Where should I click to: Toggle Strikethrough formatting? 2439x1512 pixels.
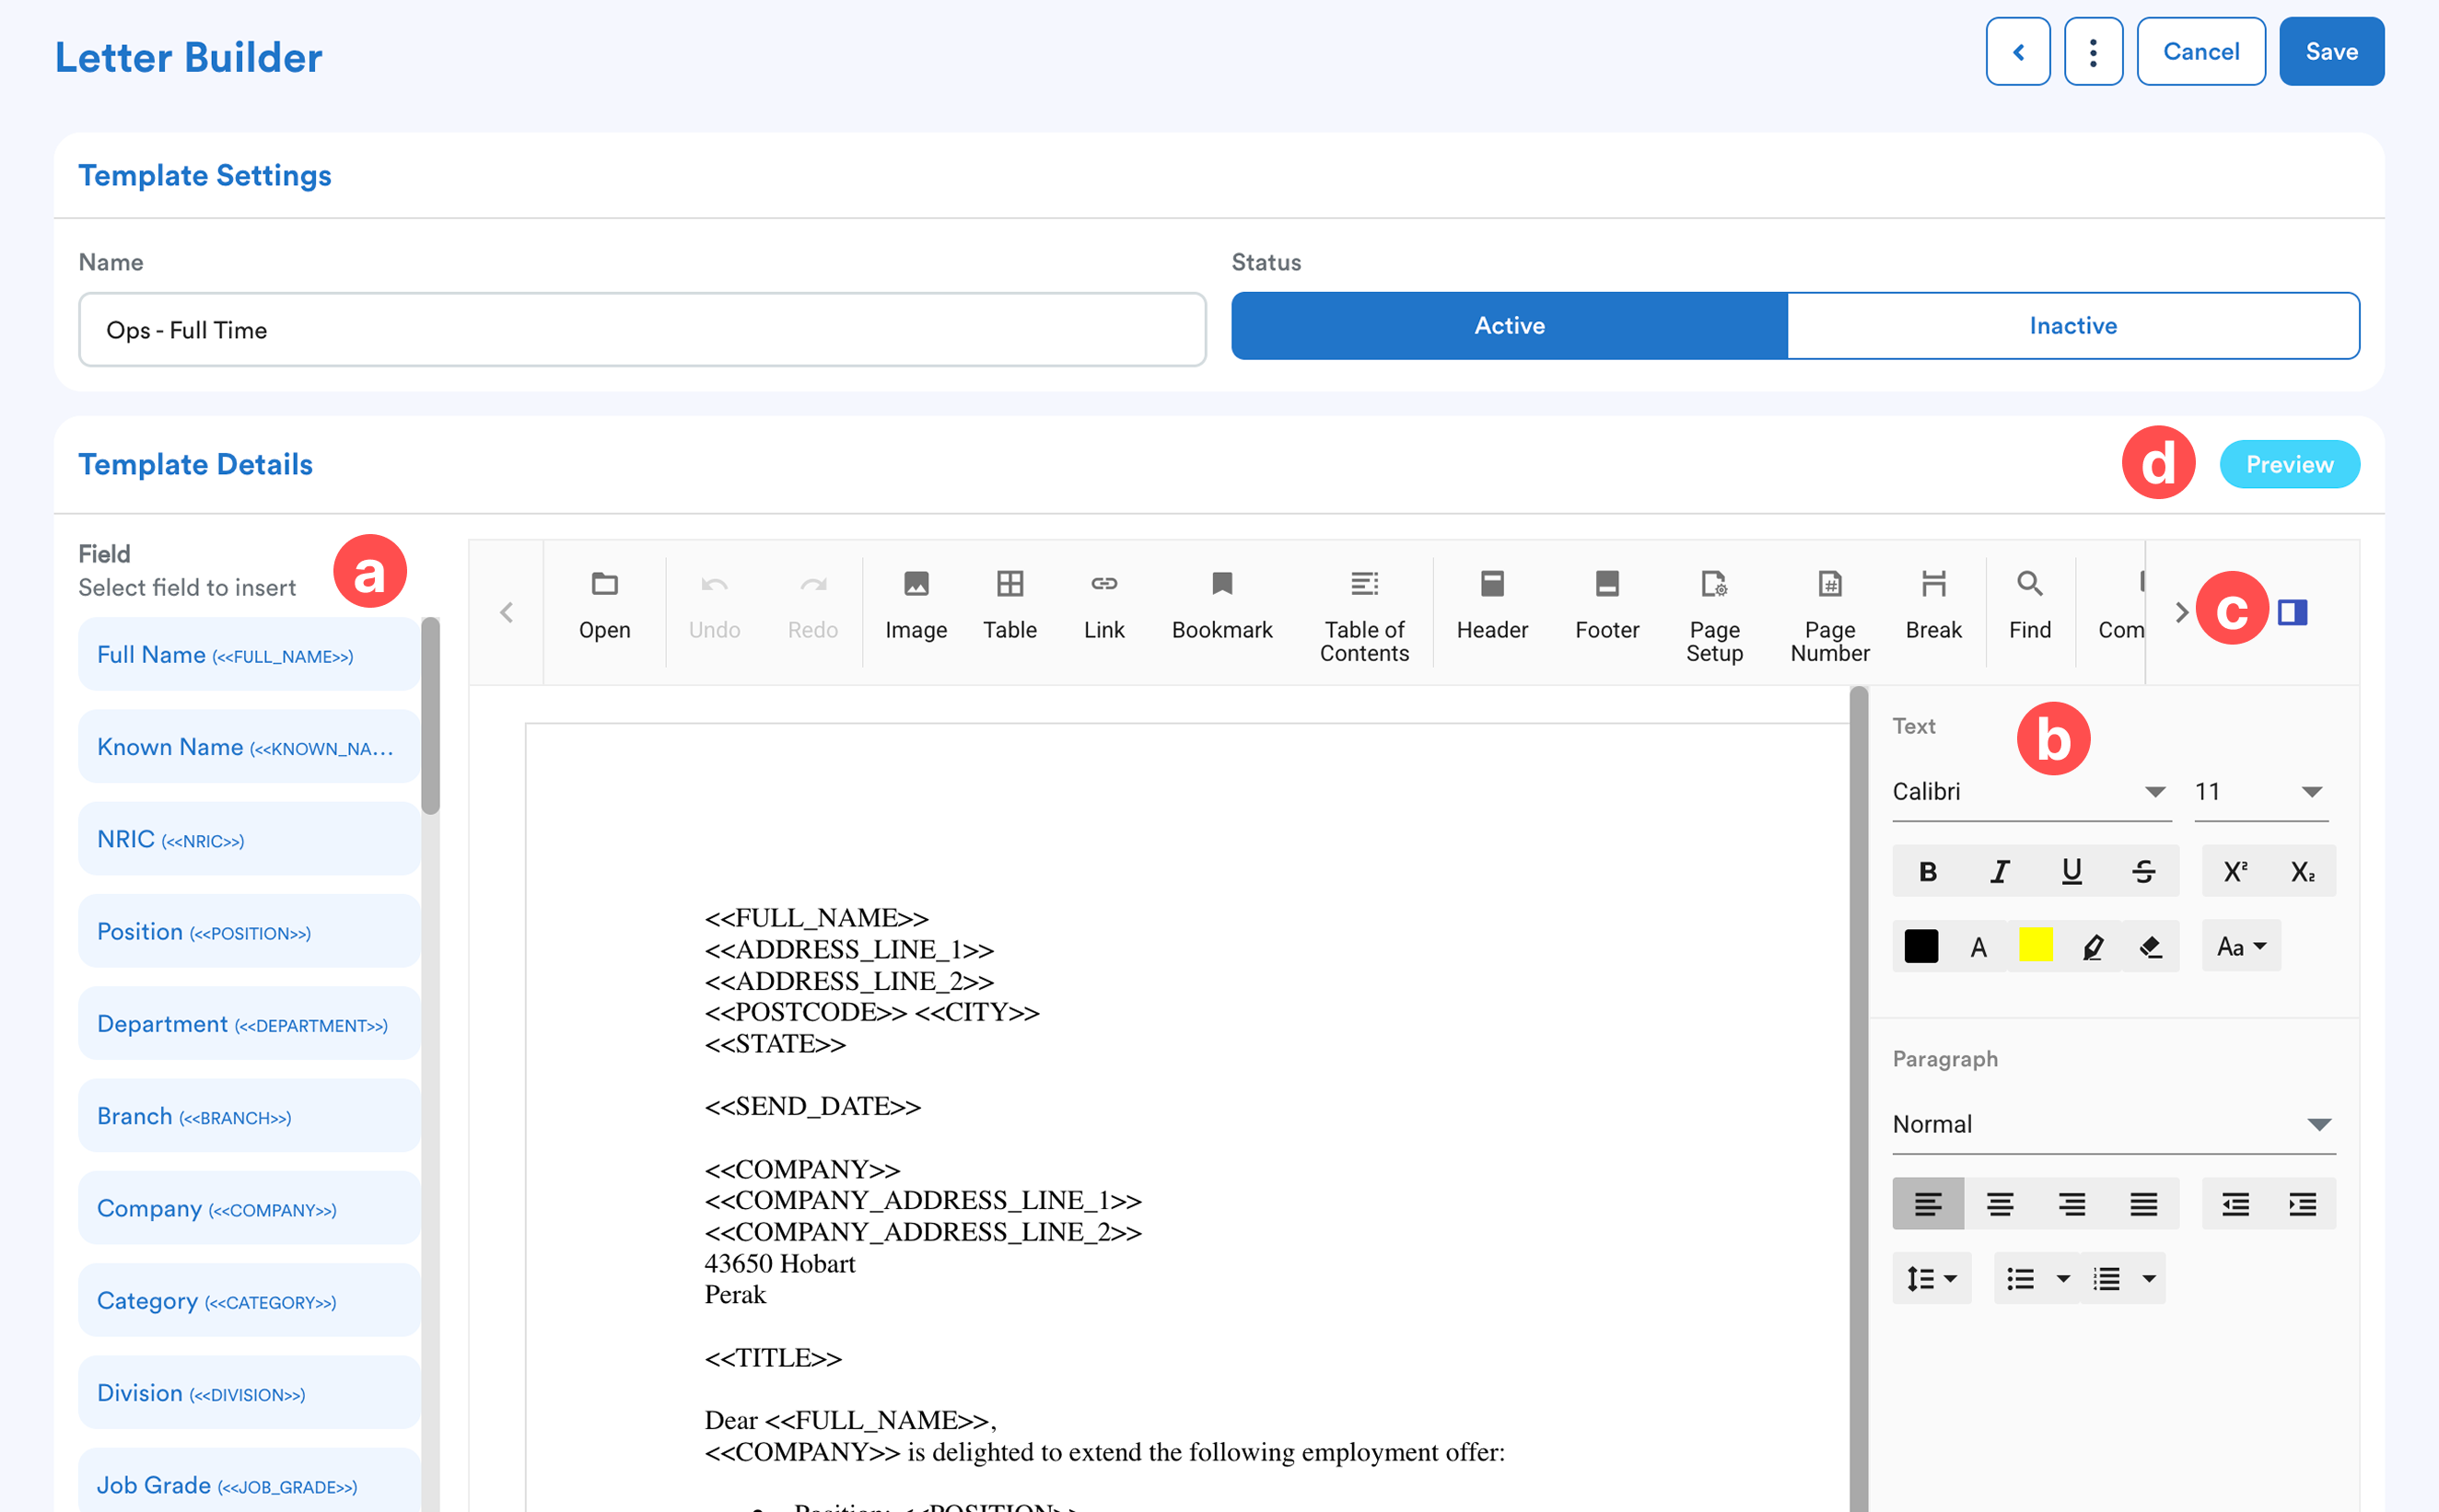pyautogui.click(x=2143, y=871)
